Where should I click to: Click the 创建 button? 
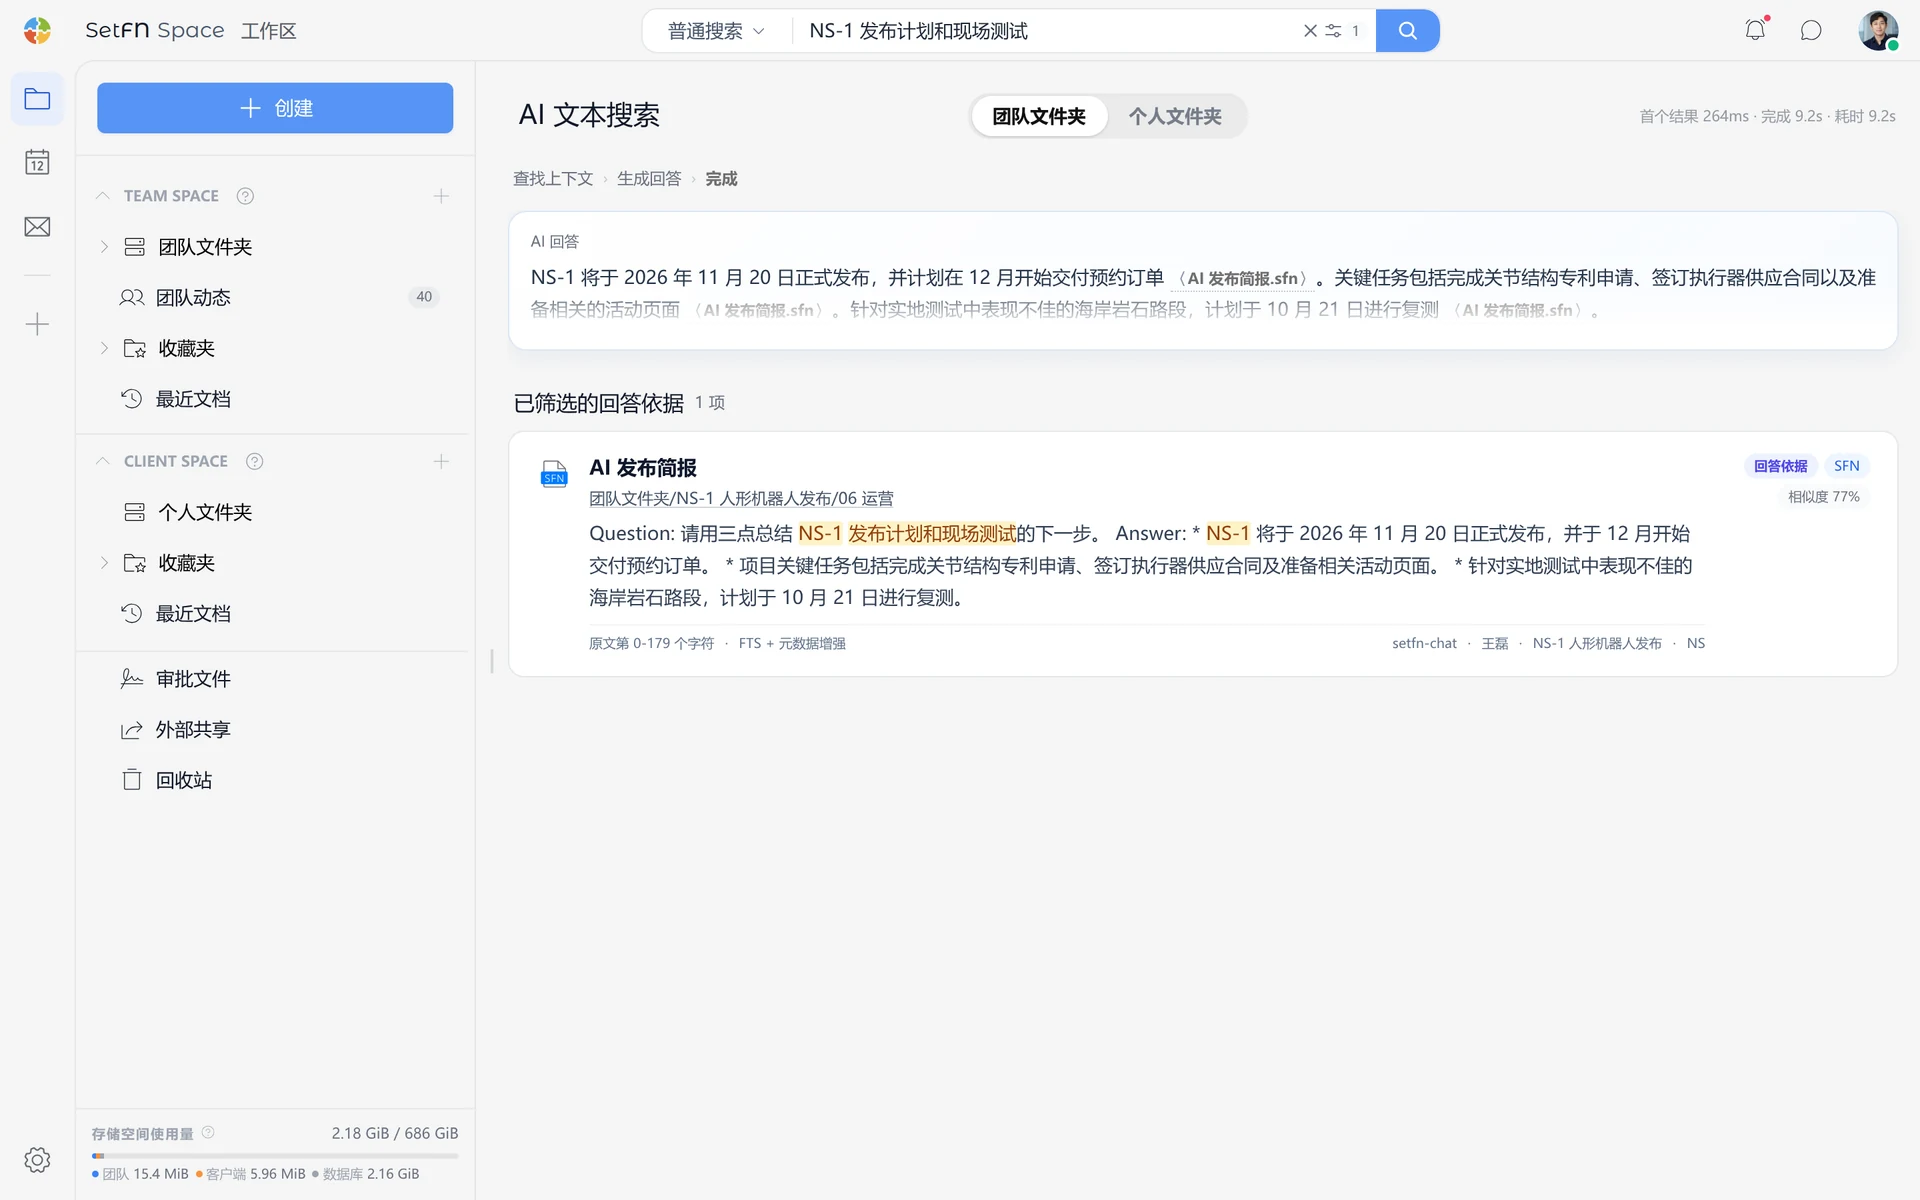(275, 108)
